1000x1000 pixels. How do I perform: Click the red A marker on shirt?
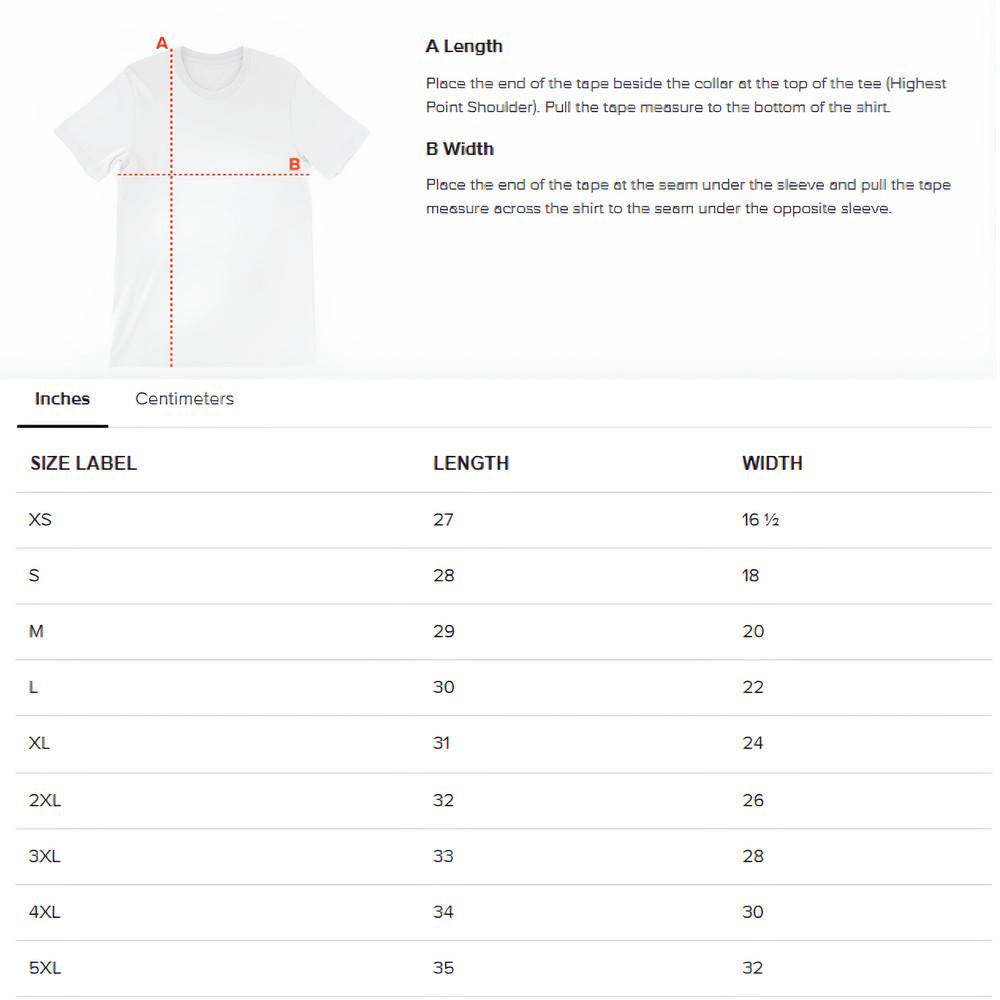[161, 43]
